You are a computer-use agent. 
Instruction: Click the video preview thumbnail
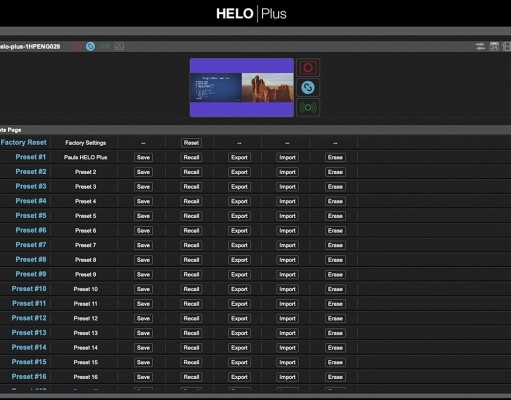pos(242,88)
